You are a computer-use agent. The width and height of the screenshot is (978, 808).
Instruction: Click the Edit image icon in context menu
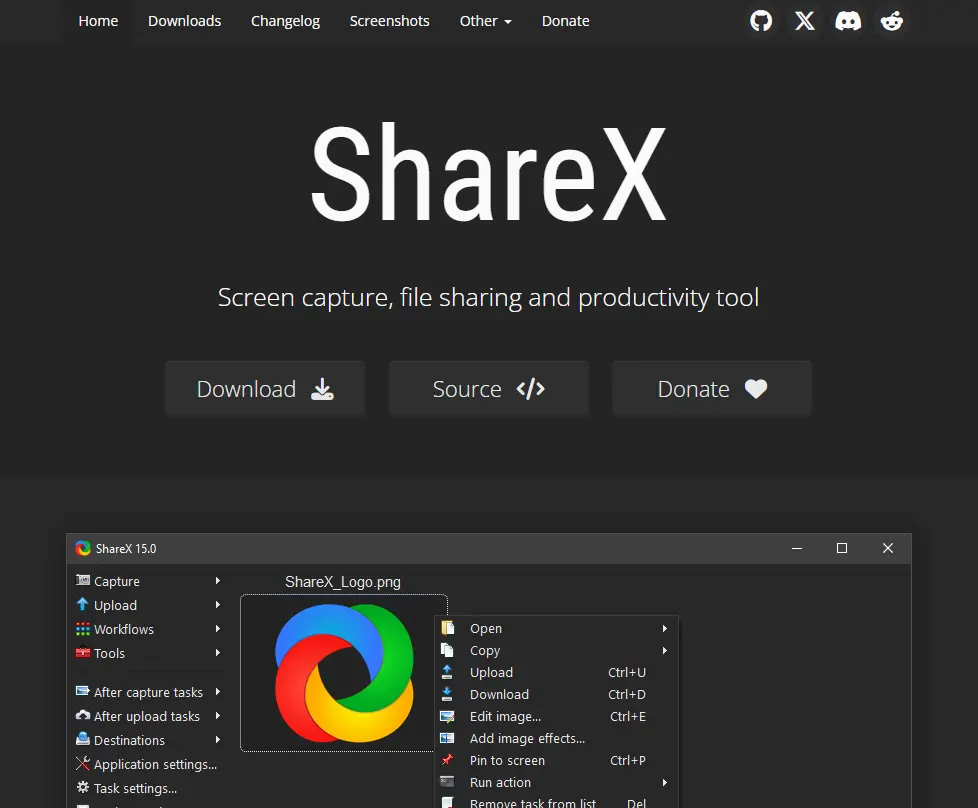447,716
